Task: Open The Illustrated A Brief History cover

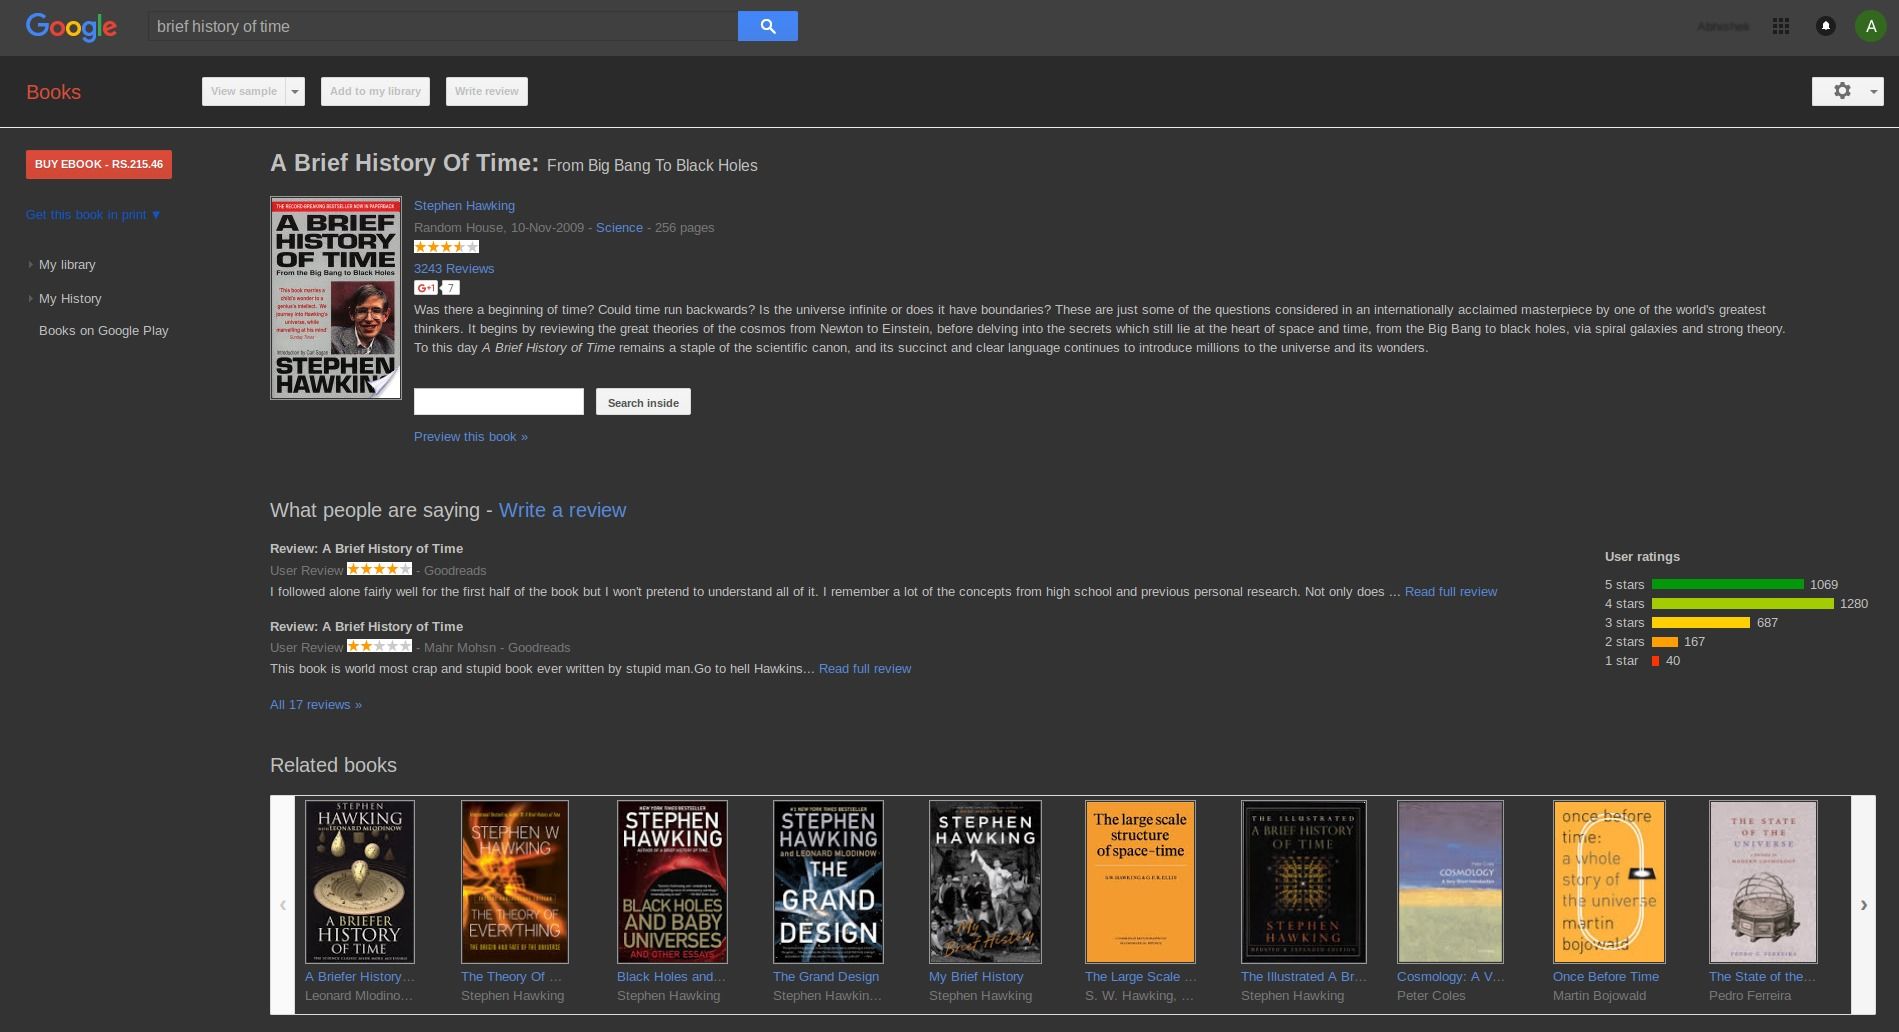Action: [1303, 881]
